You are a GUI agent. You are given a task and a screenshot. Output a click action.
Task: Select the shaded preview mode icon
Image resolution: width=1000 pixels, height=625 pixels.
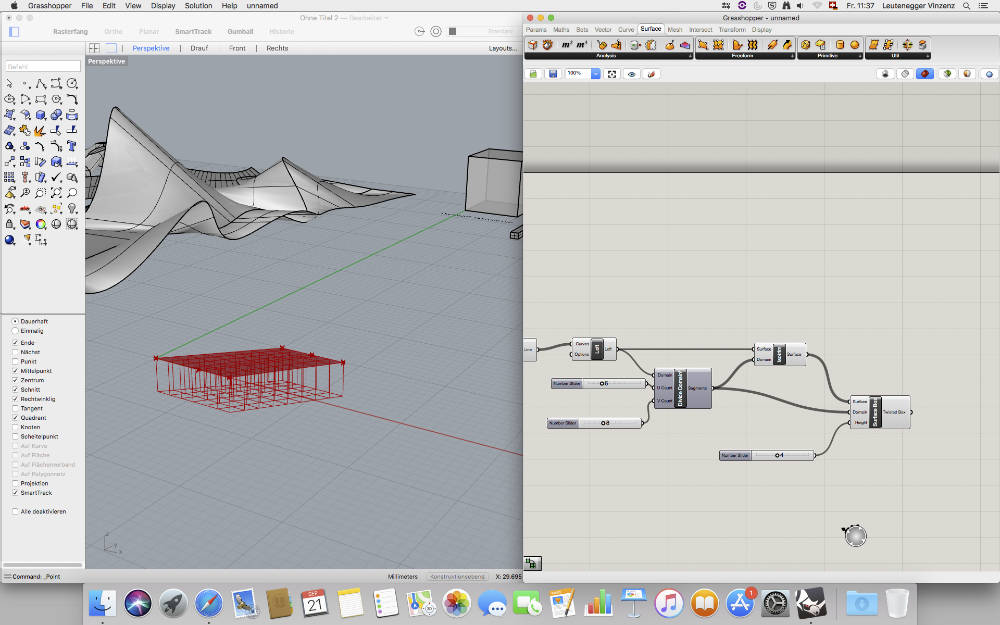click(x=925, y=74)
